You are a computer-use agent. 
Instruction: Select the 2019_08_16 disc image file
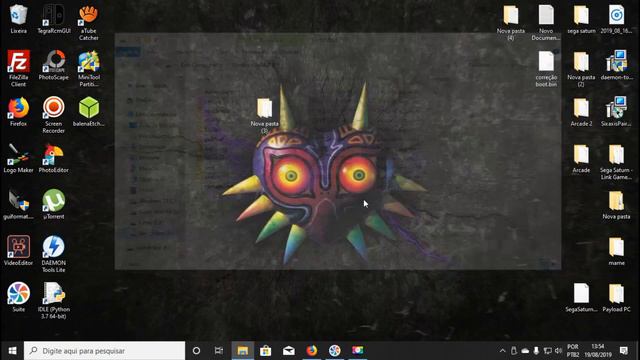tap(616, 19)
